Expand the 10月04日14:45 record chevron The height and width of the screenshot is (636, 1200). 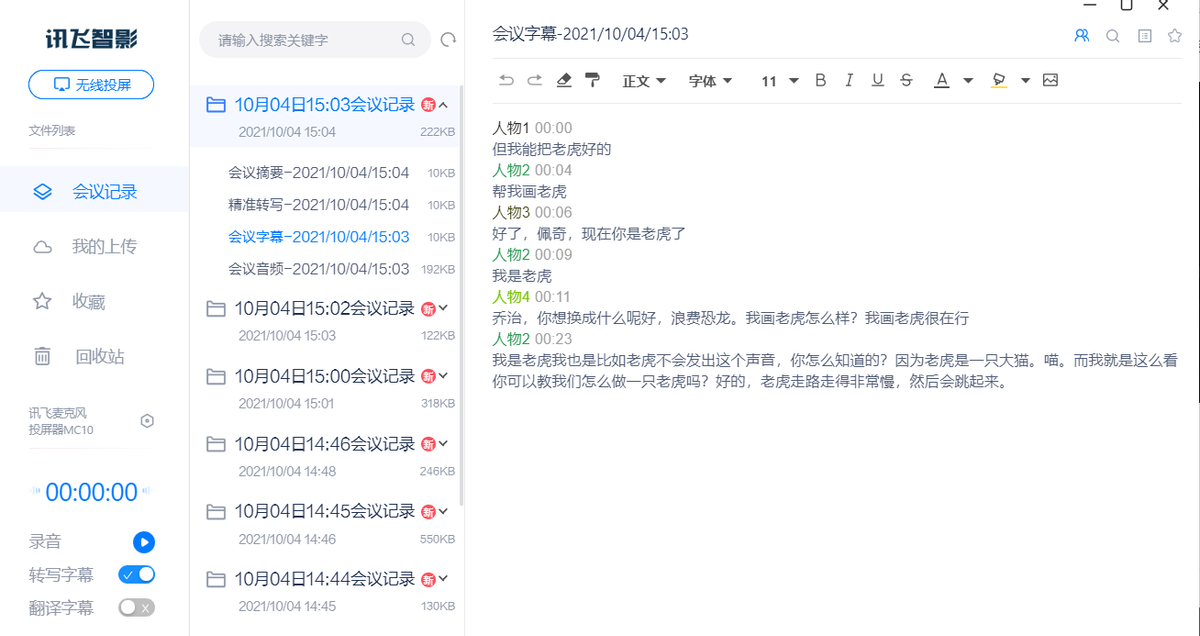[x=443, y=511]
